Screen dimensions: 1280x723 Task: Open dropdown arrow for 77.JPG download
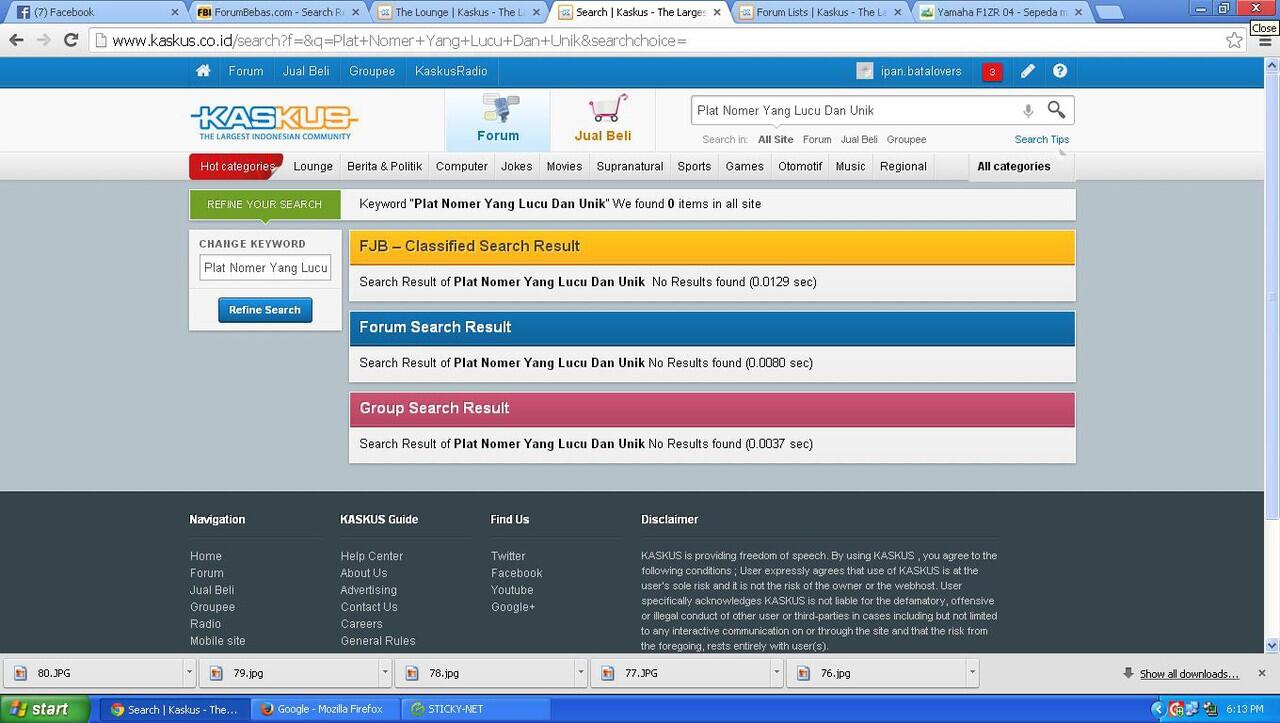[776, 673]
